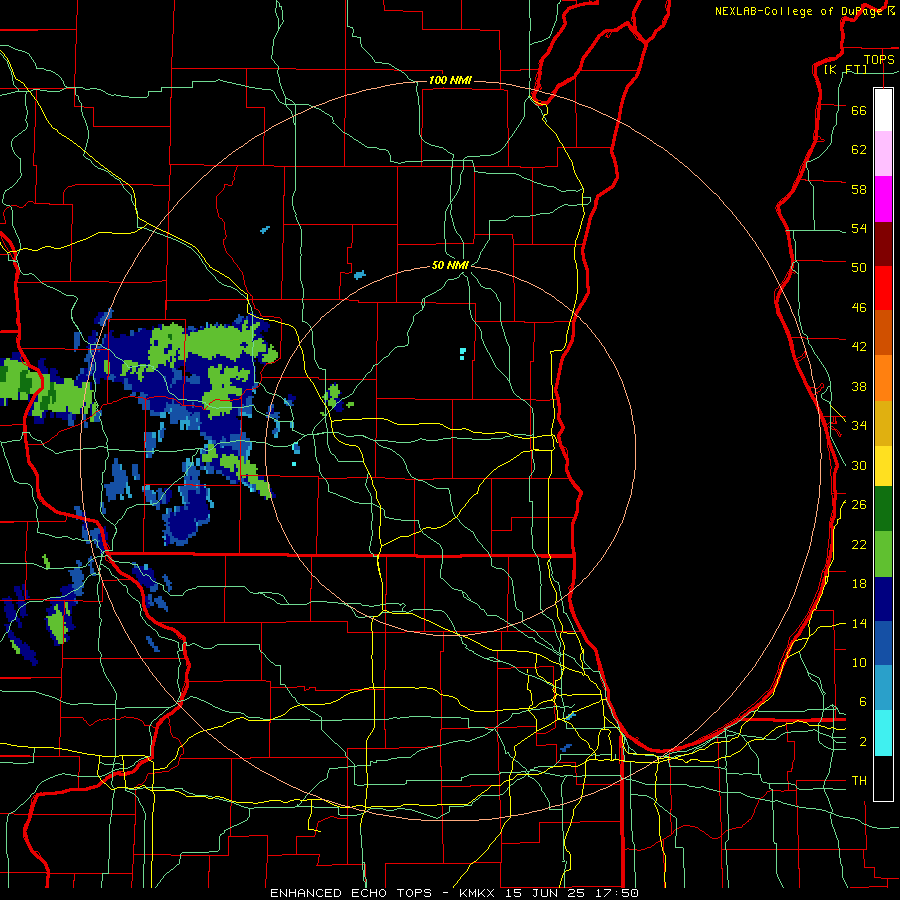The width and height of the screenshot is (900, 900).
Task: Click the "42" legend value
Action: (859, 347)
